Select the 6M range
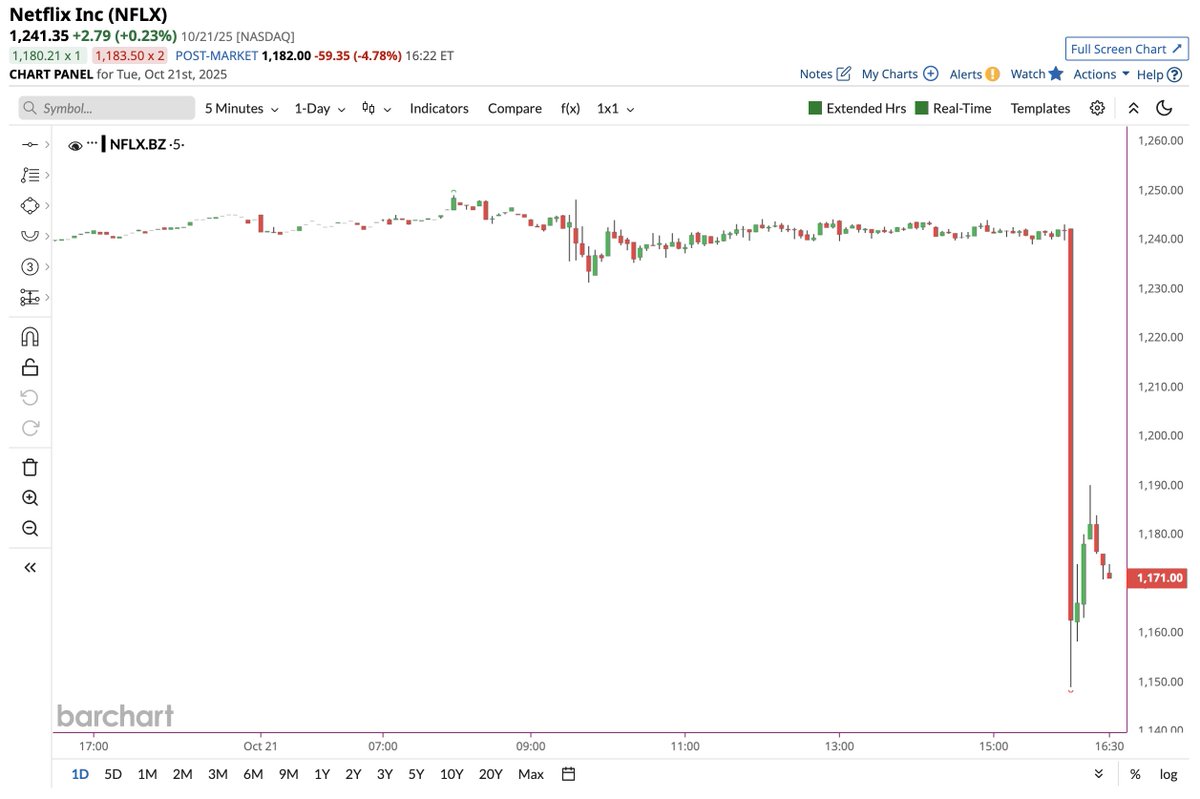The image size is (1200, 799). tap(253, 774)
